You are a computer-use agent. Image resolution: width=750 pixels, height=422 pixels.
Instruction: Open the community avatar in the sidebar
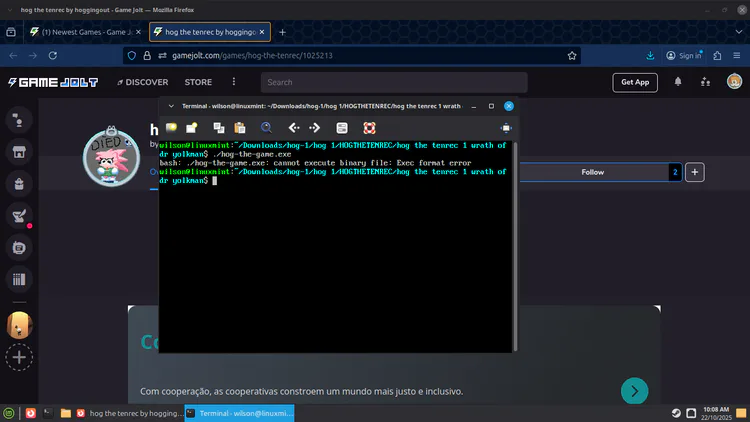click(19, 325)
